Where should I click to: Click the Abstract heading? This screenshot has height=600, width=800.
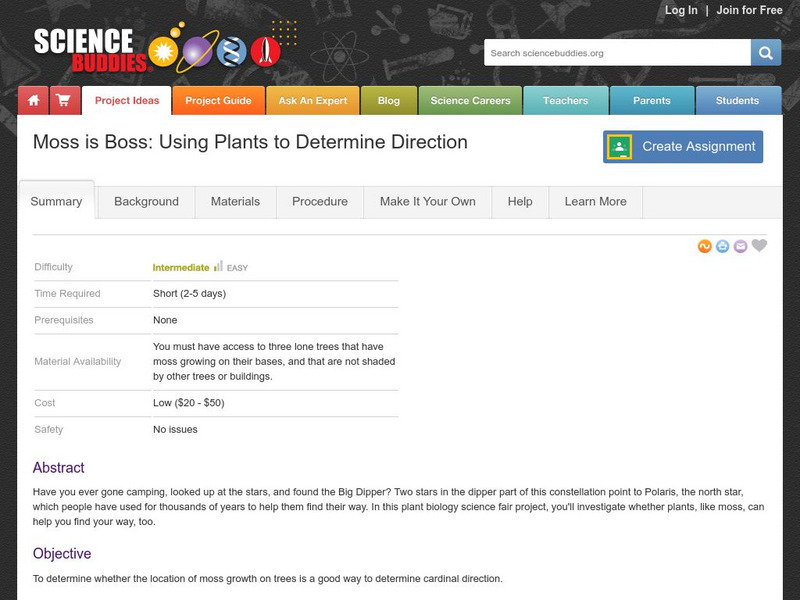pos(59,467)
